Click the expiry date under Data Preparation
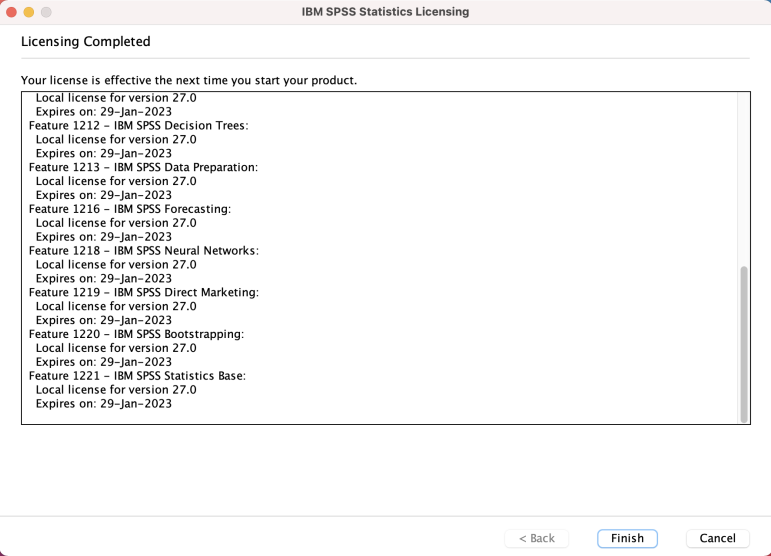771x556 pixels. (x=104, y=196)
